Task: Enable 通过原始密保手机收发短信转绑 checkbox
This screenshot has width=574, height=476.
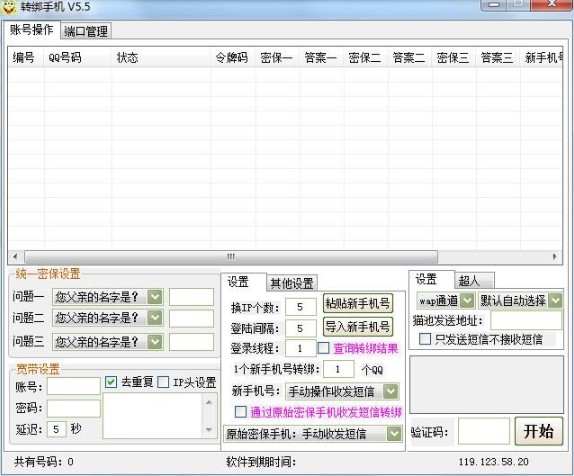Action: click(241, 412)
